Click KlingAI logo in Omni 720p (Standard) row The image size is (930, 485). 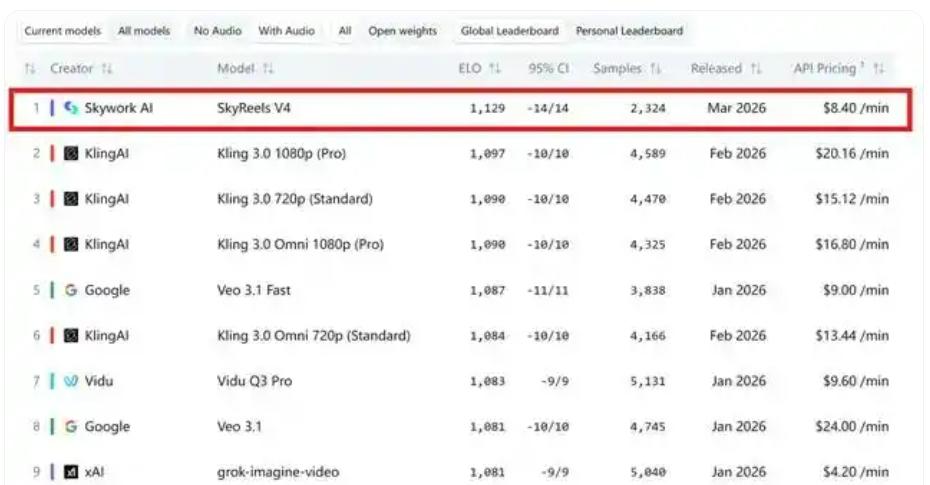tap(71, 336)
